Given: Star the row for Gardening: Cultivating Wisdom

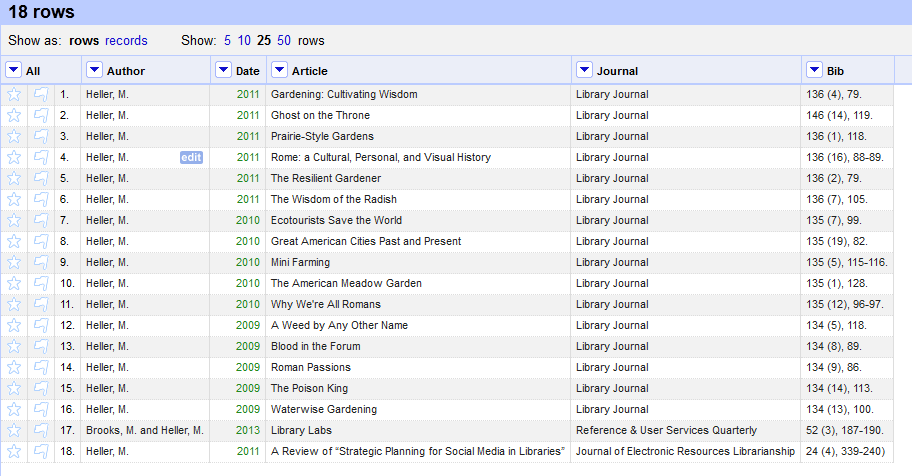Looking at the screenshot, I should pos(14,94).
